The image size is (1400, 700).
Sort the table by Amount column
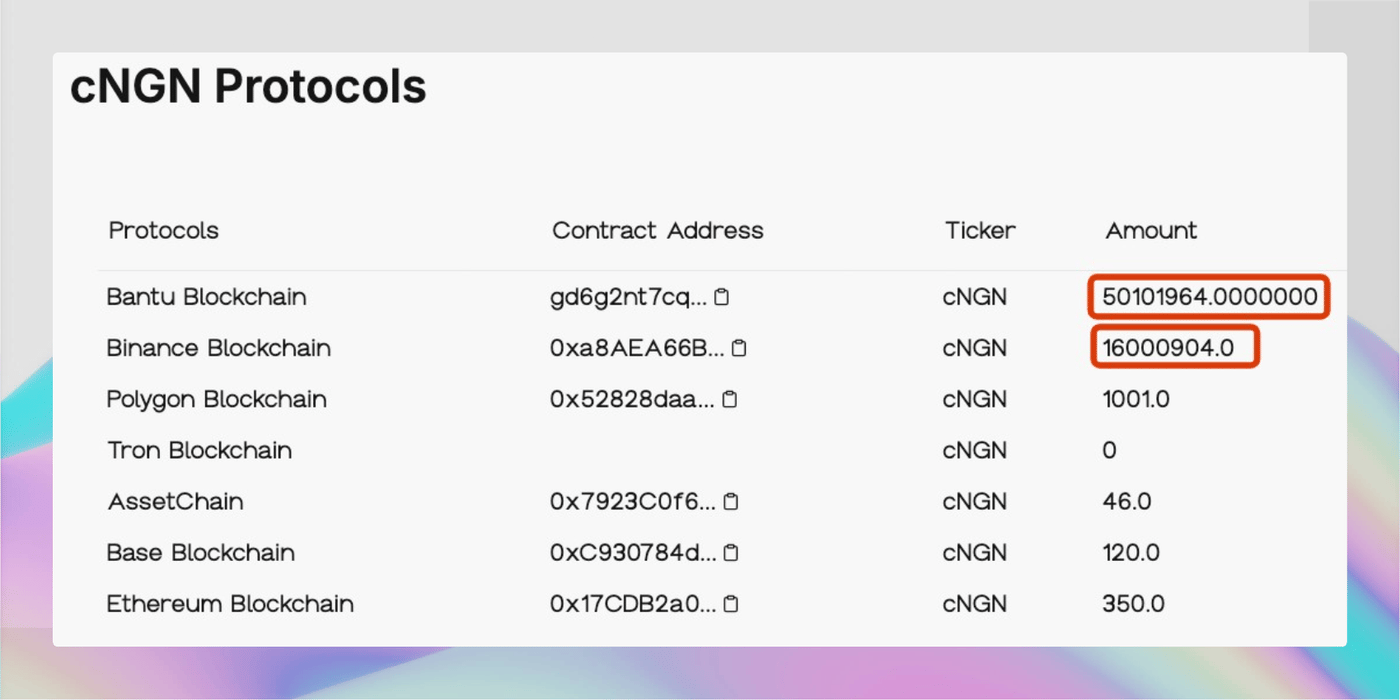point(1150,230)
